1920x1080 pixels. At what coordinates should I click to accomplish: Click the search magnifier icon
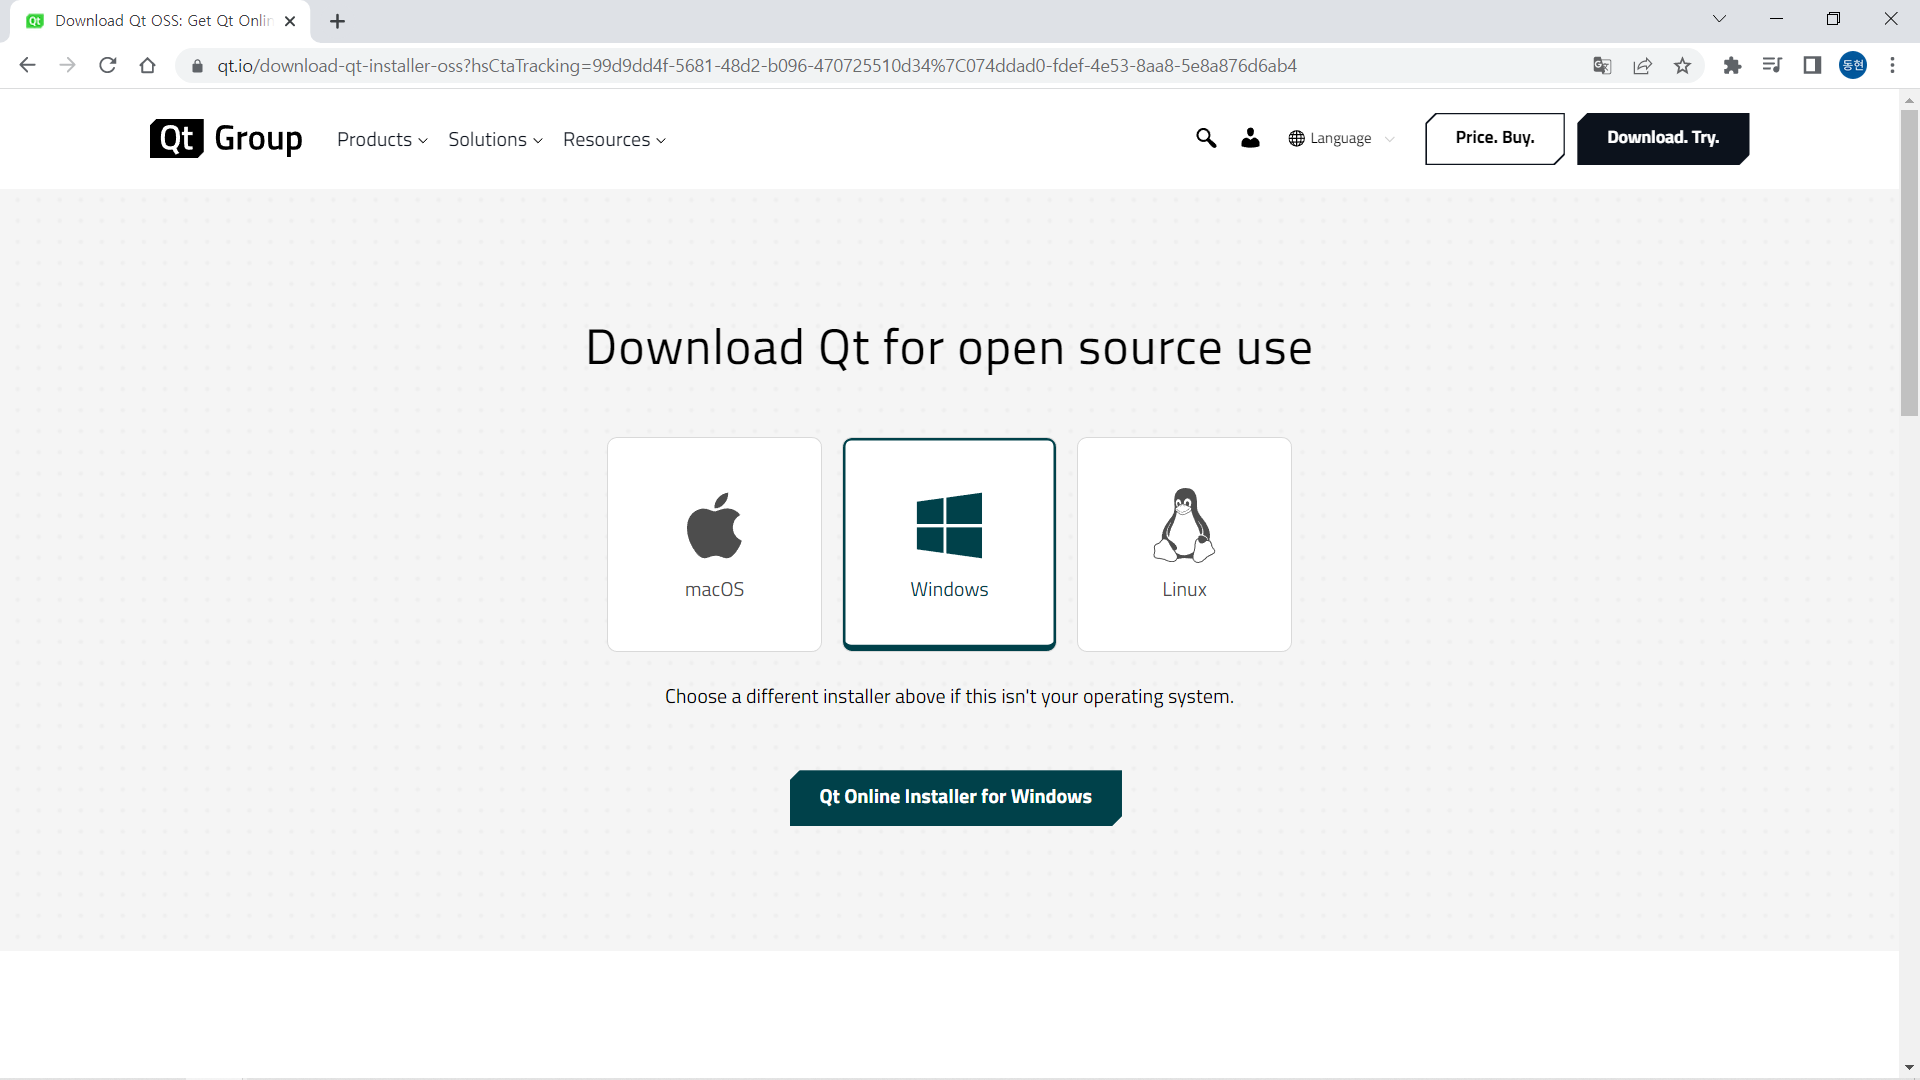tap(1206, 138)
